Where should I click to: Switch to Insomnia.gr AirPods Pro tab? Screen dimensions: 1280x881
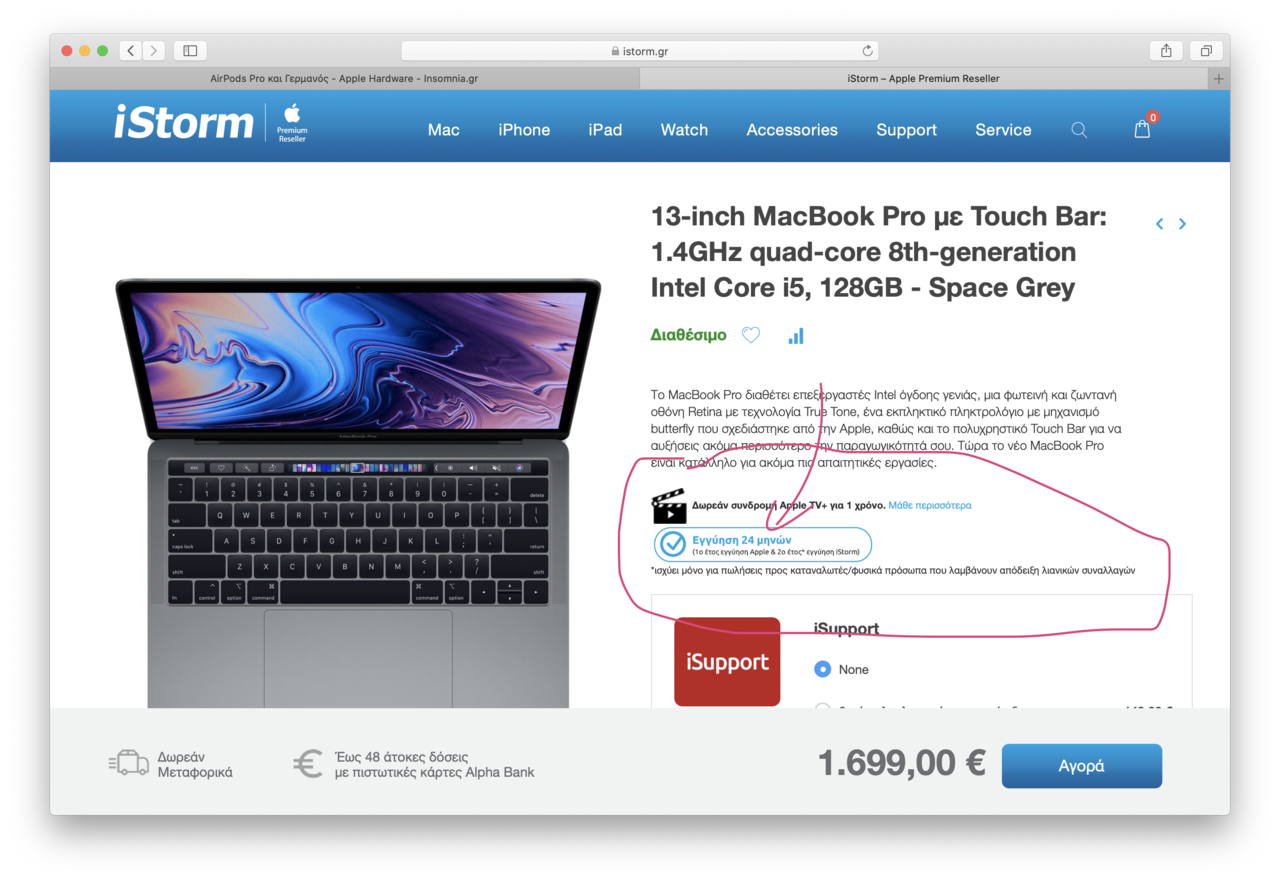344,78
